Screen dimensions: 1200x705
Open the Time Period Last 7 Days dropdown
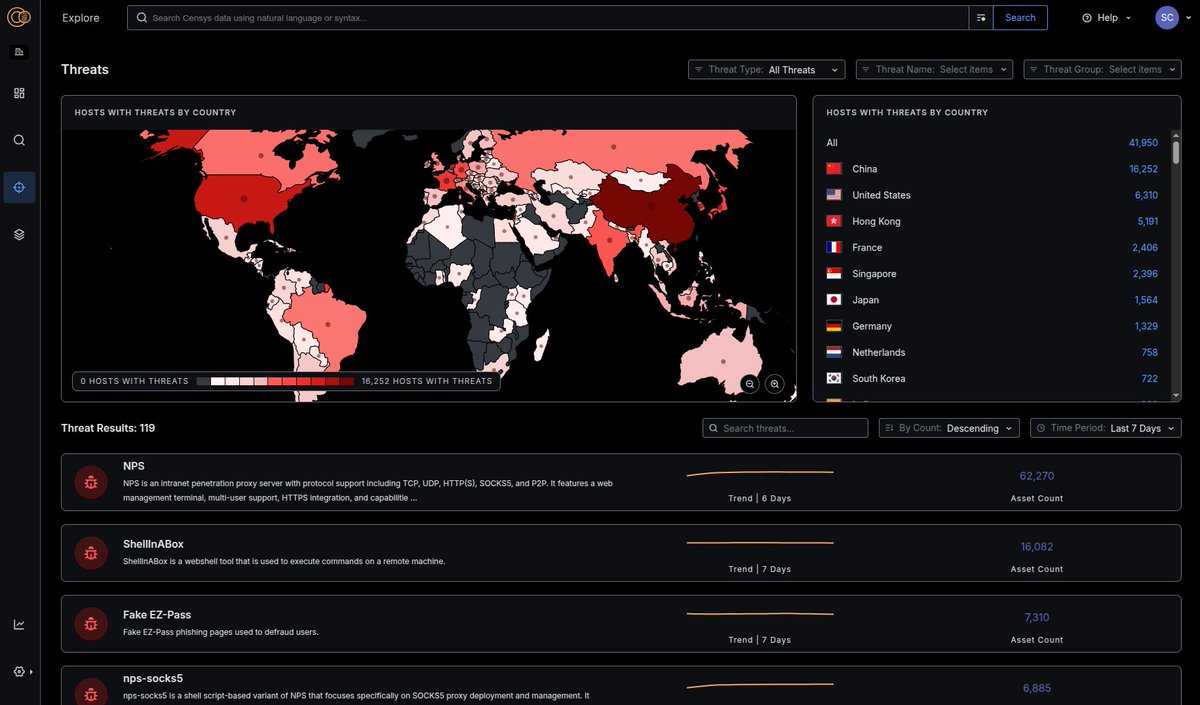(1105, 428)
